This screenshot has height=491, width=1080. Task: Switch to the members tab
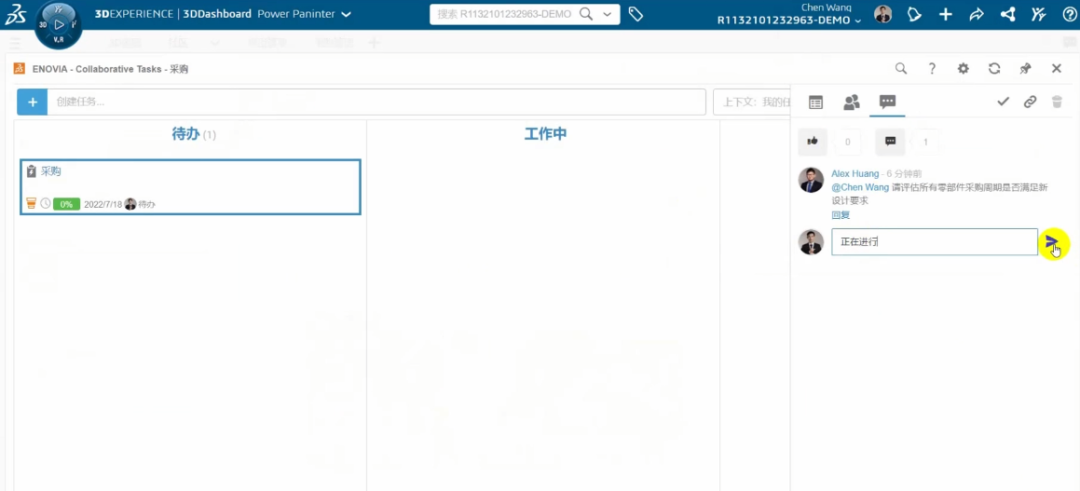851,102
